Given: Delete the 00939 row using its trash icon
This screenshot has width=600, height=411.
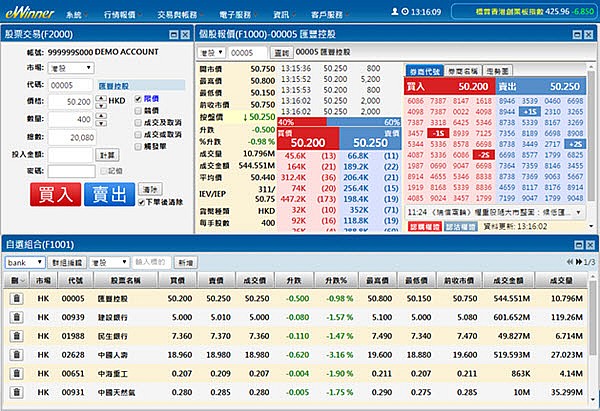Looking at the screenshot, I should point(16,317).
